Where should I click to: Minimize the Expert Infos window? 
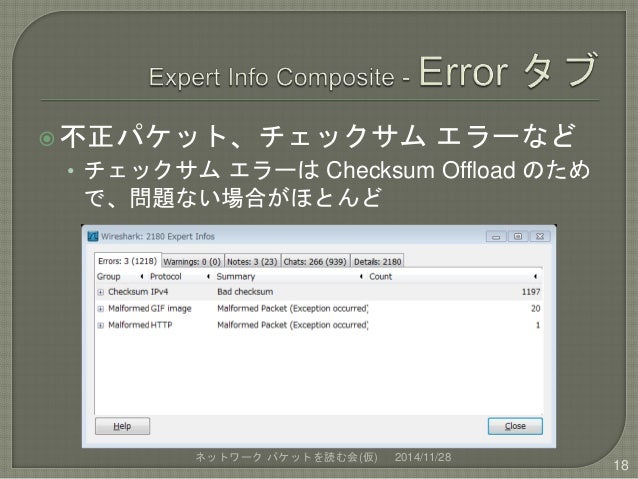496,236
